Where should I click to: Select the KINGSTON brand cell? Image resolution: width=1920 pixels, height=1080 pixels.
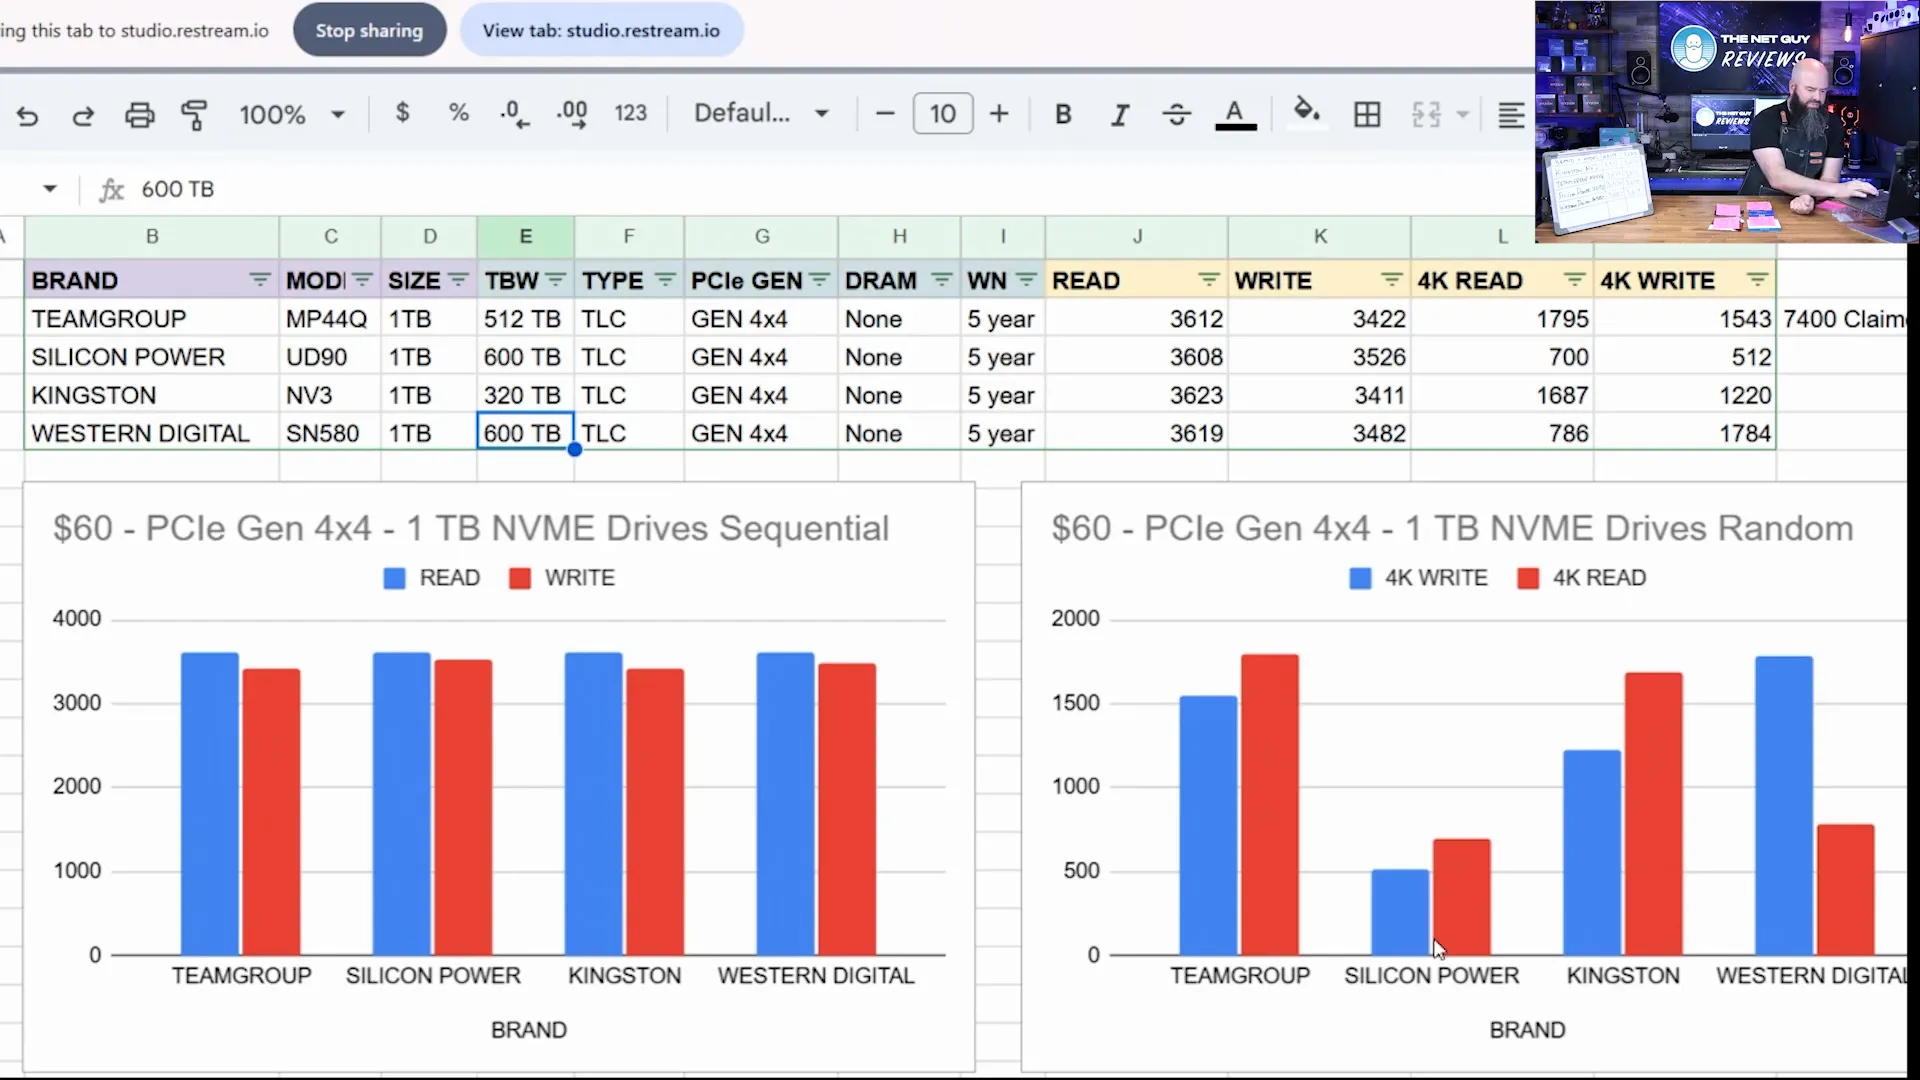152,395
